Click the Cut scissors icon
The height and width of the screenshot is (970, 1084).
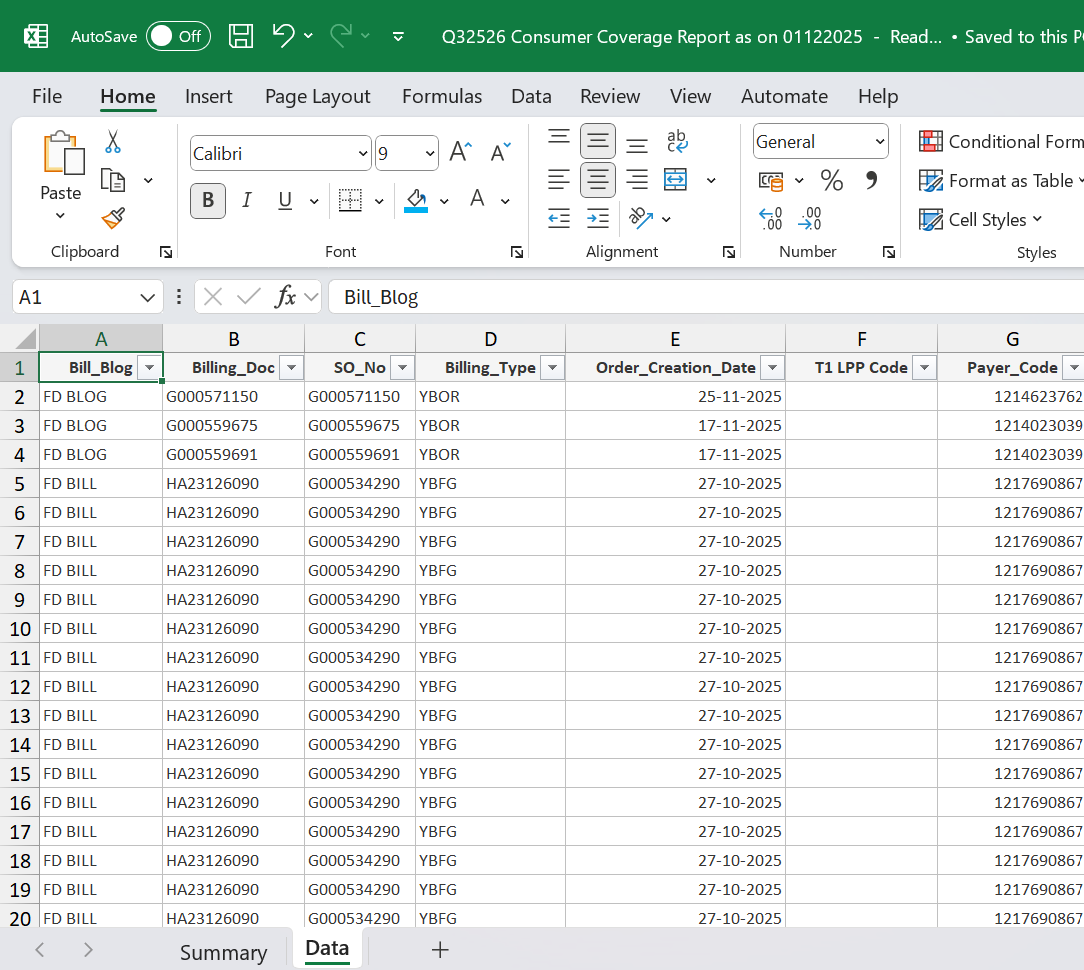113,142
